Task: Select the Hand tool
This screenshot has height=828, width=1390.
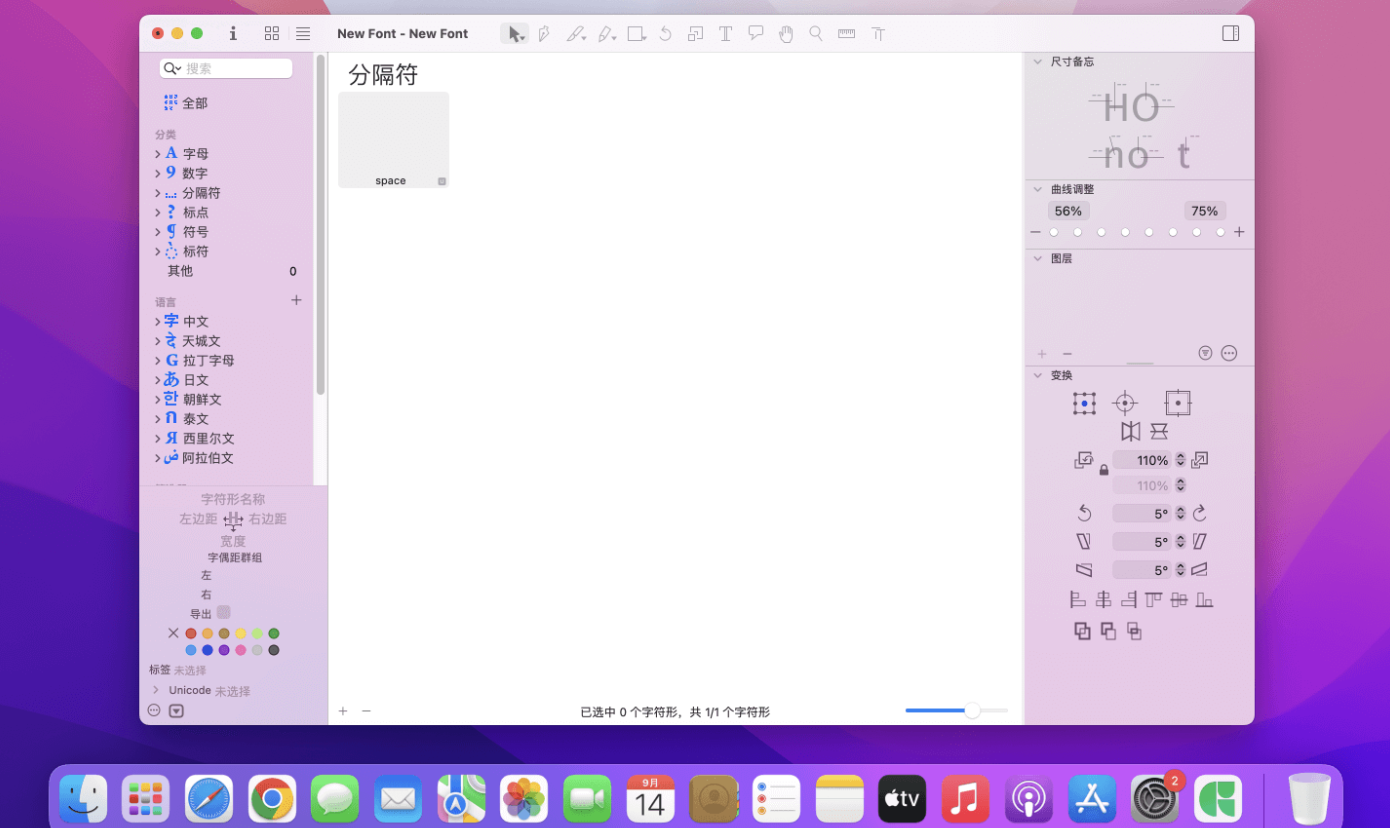Action: (x=786, y=34)
